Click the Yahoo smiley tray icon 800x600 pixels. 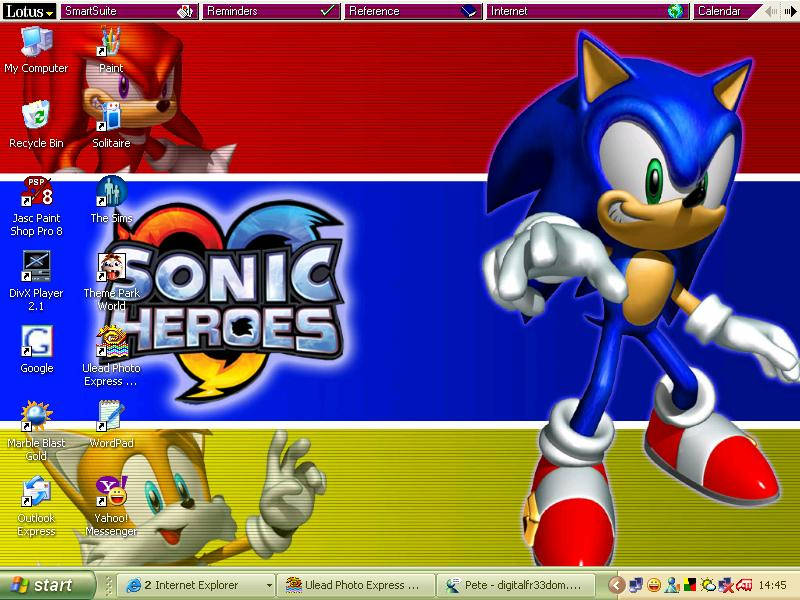click(653, 585)
